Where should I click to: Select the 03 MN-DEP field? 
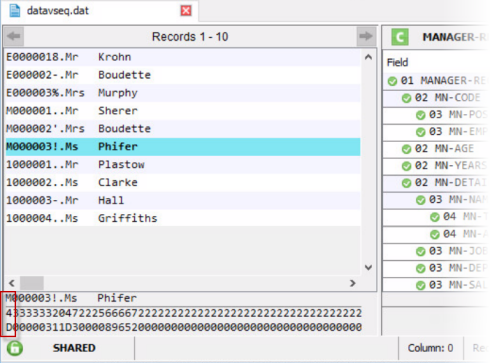[x=437, y=268]
